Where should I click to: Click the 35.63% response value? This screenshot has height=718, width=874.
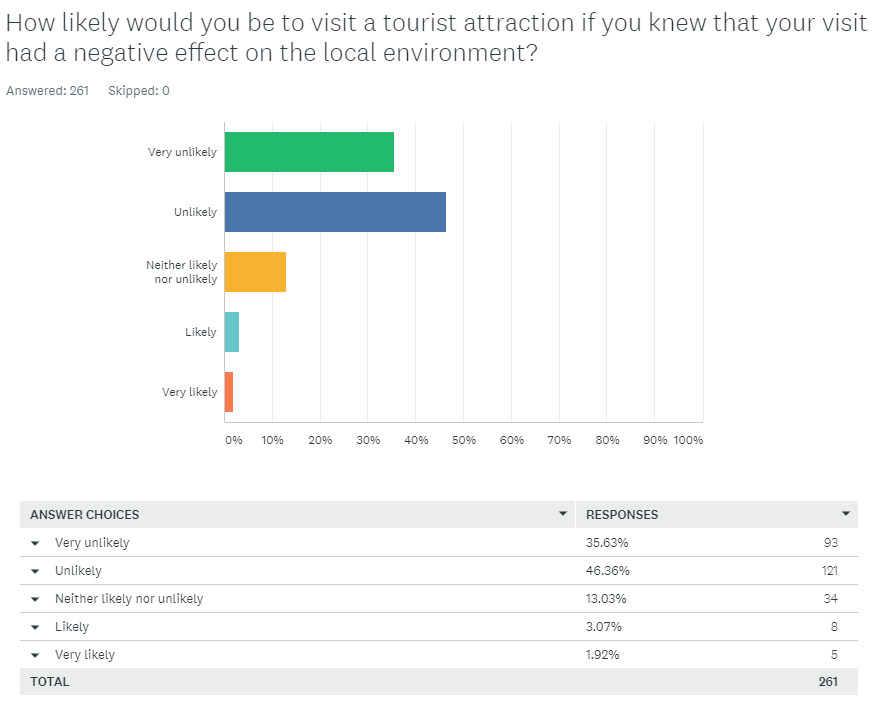coord(607,543)
